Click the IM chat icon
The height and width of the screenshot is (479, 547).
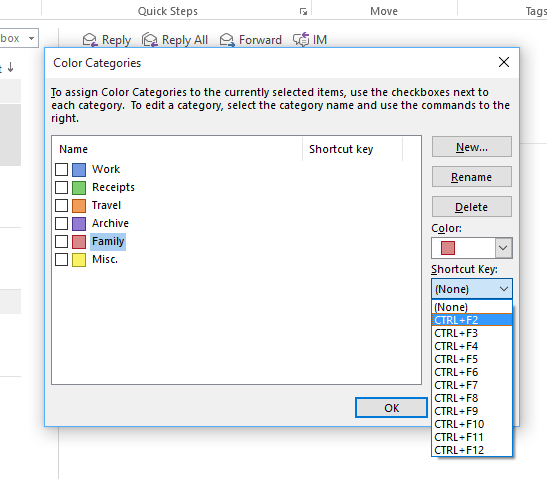(x=301, y=39)
